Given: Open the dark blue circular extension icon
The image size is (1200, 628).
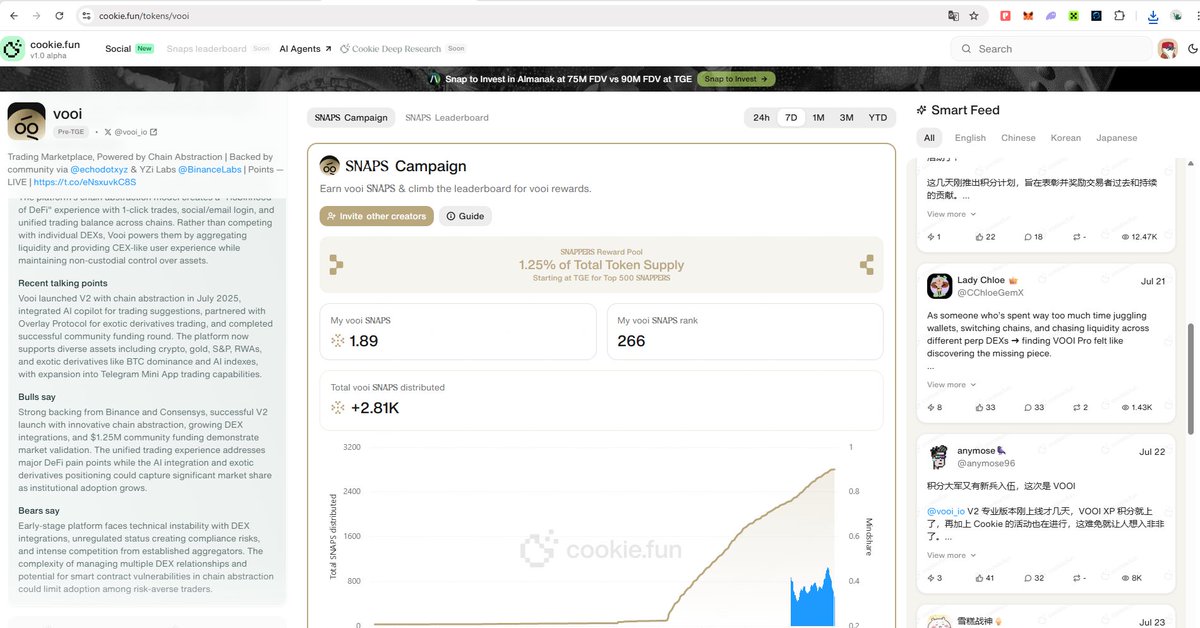Looking at the screenshot, I should (x=1097, y=16).
